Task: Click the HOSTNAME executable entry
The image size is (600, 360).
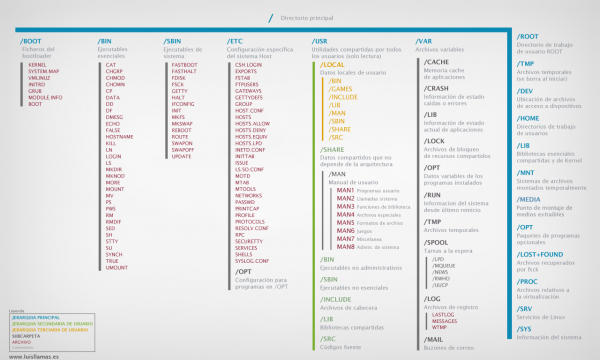Action: pyautogui.click(x=119, y=137)
